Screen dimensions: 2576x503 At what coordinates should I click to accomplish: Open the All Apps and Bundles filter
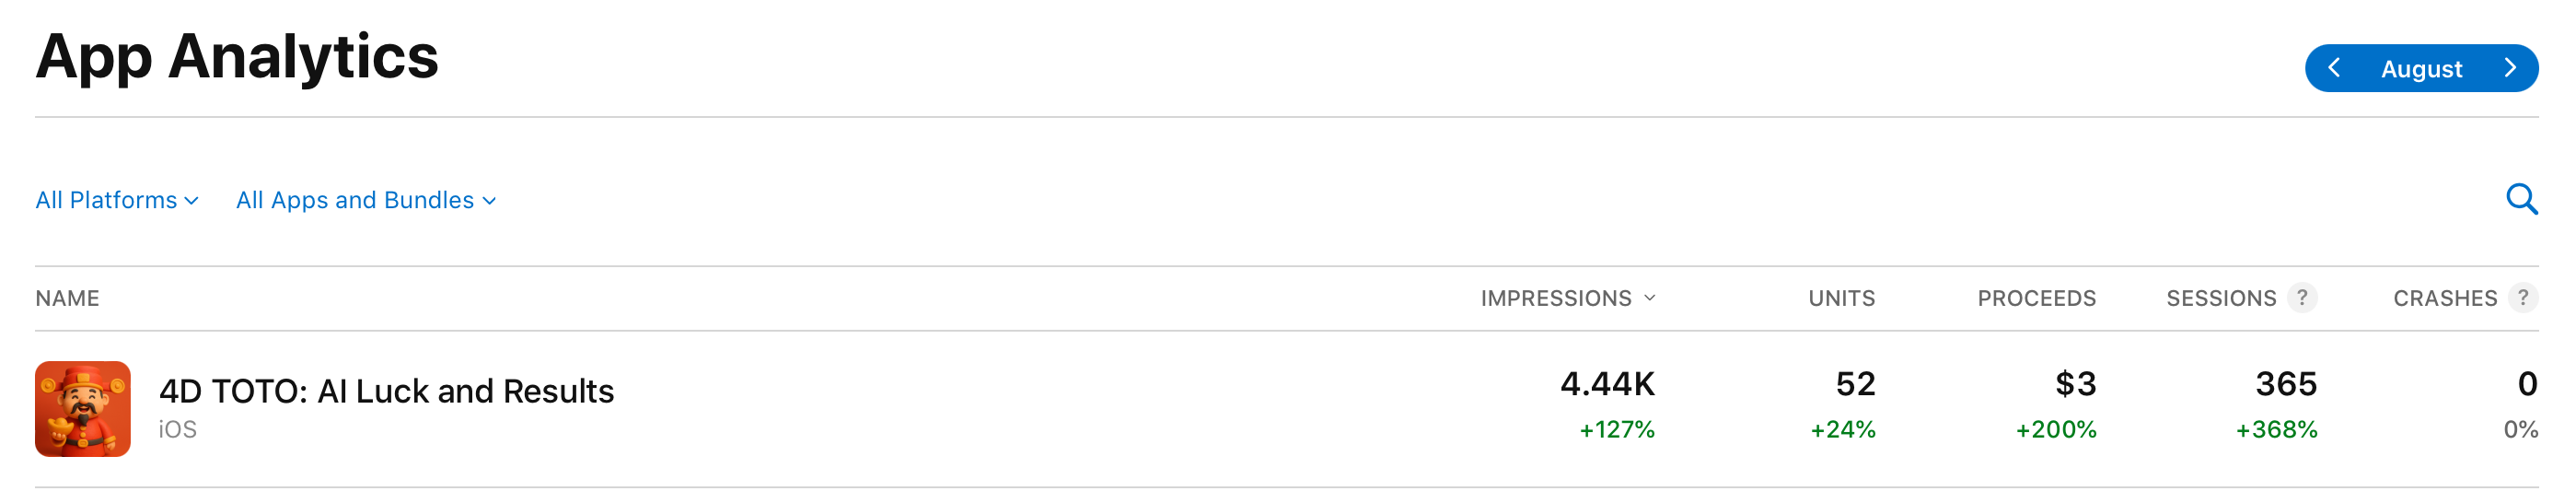click(x=365, y=200)
